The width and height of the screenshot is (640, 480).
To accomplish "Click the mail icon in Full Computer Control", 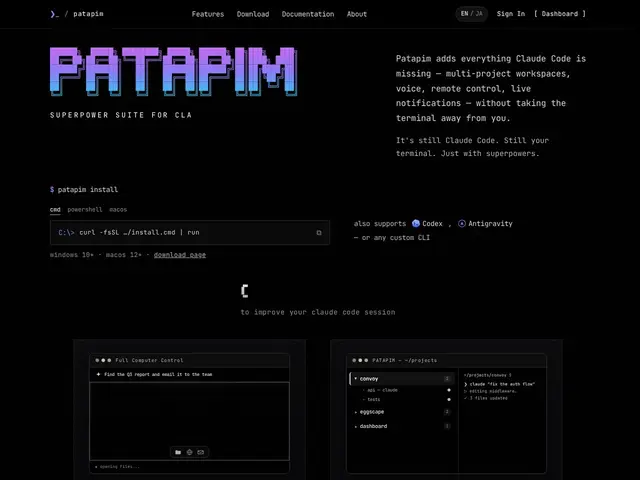I will 200,452.
